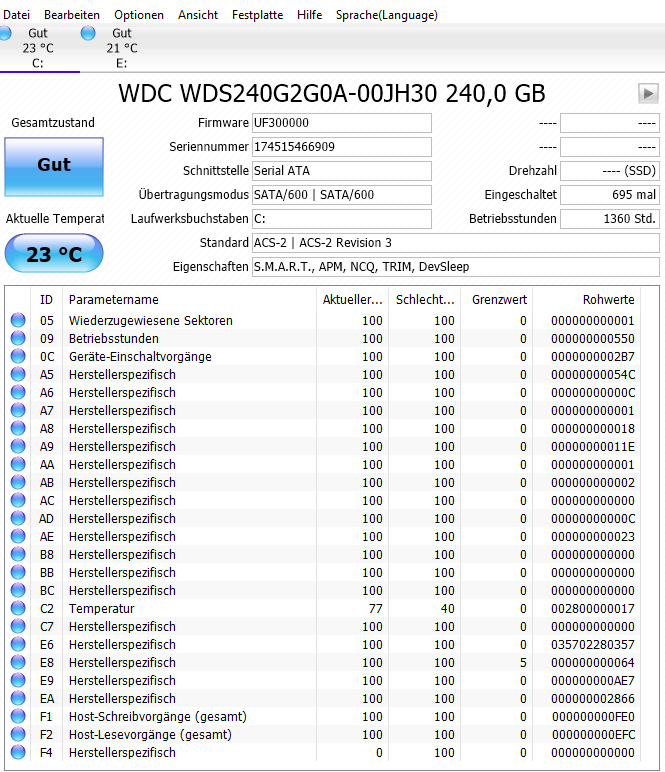665x772 pixels.
Task: Click the Standard field ACS-2
Action: [456, 243]
